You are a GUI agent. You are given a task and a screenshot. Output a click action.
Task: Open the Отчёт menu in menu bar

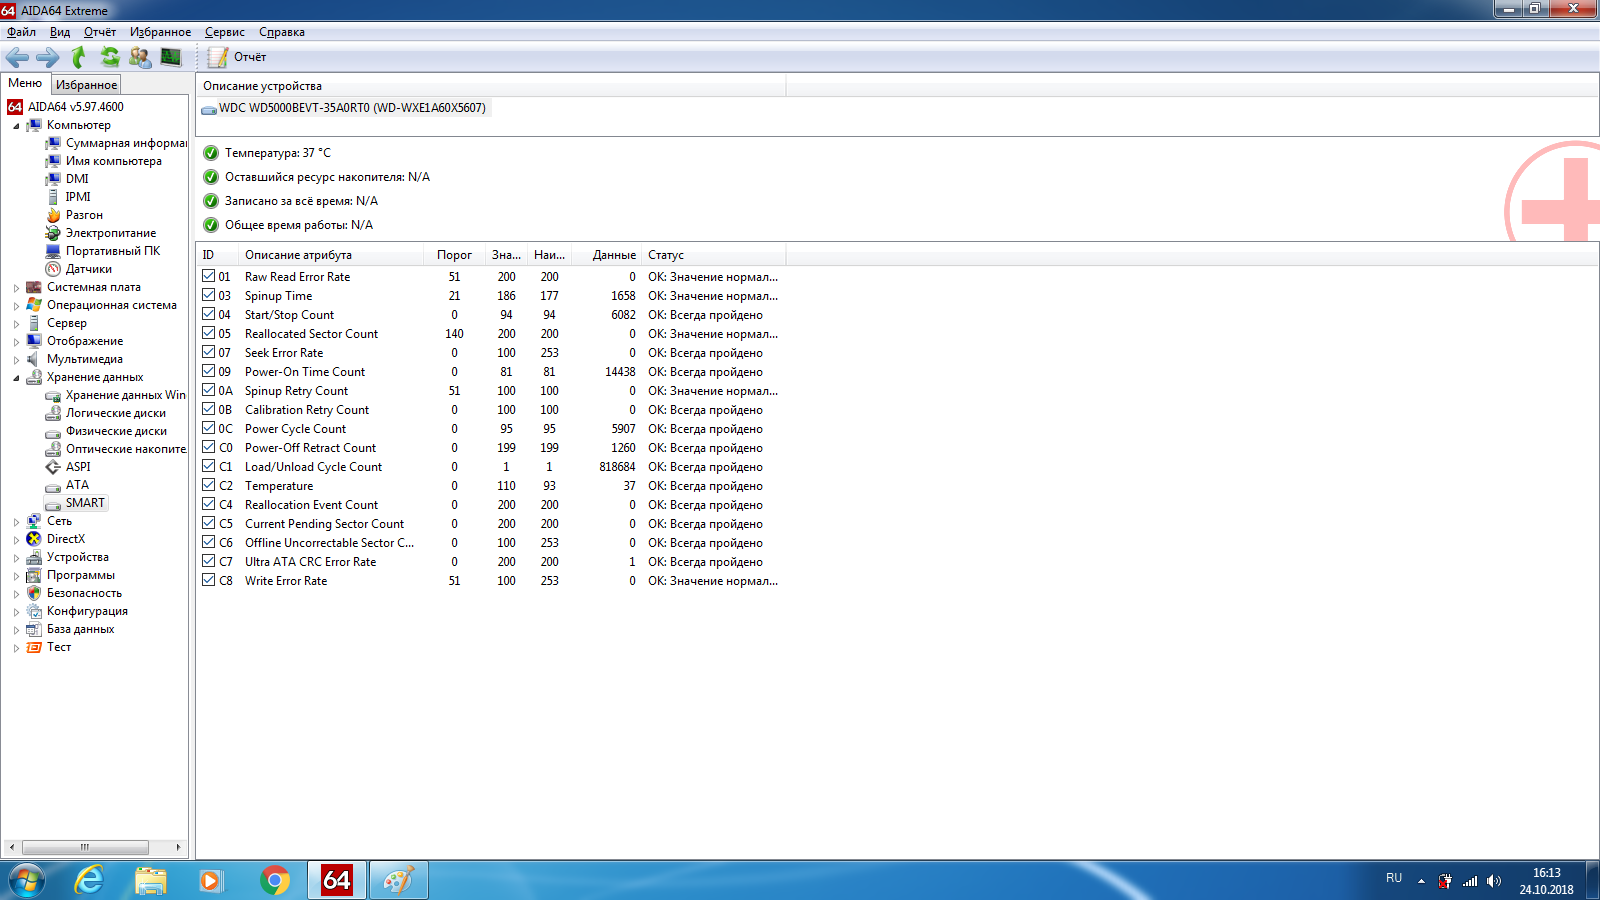pos(100,32)
